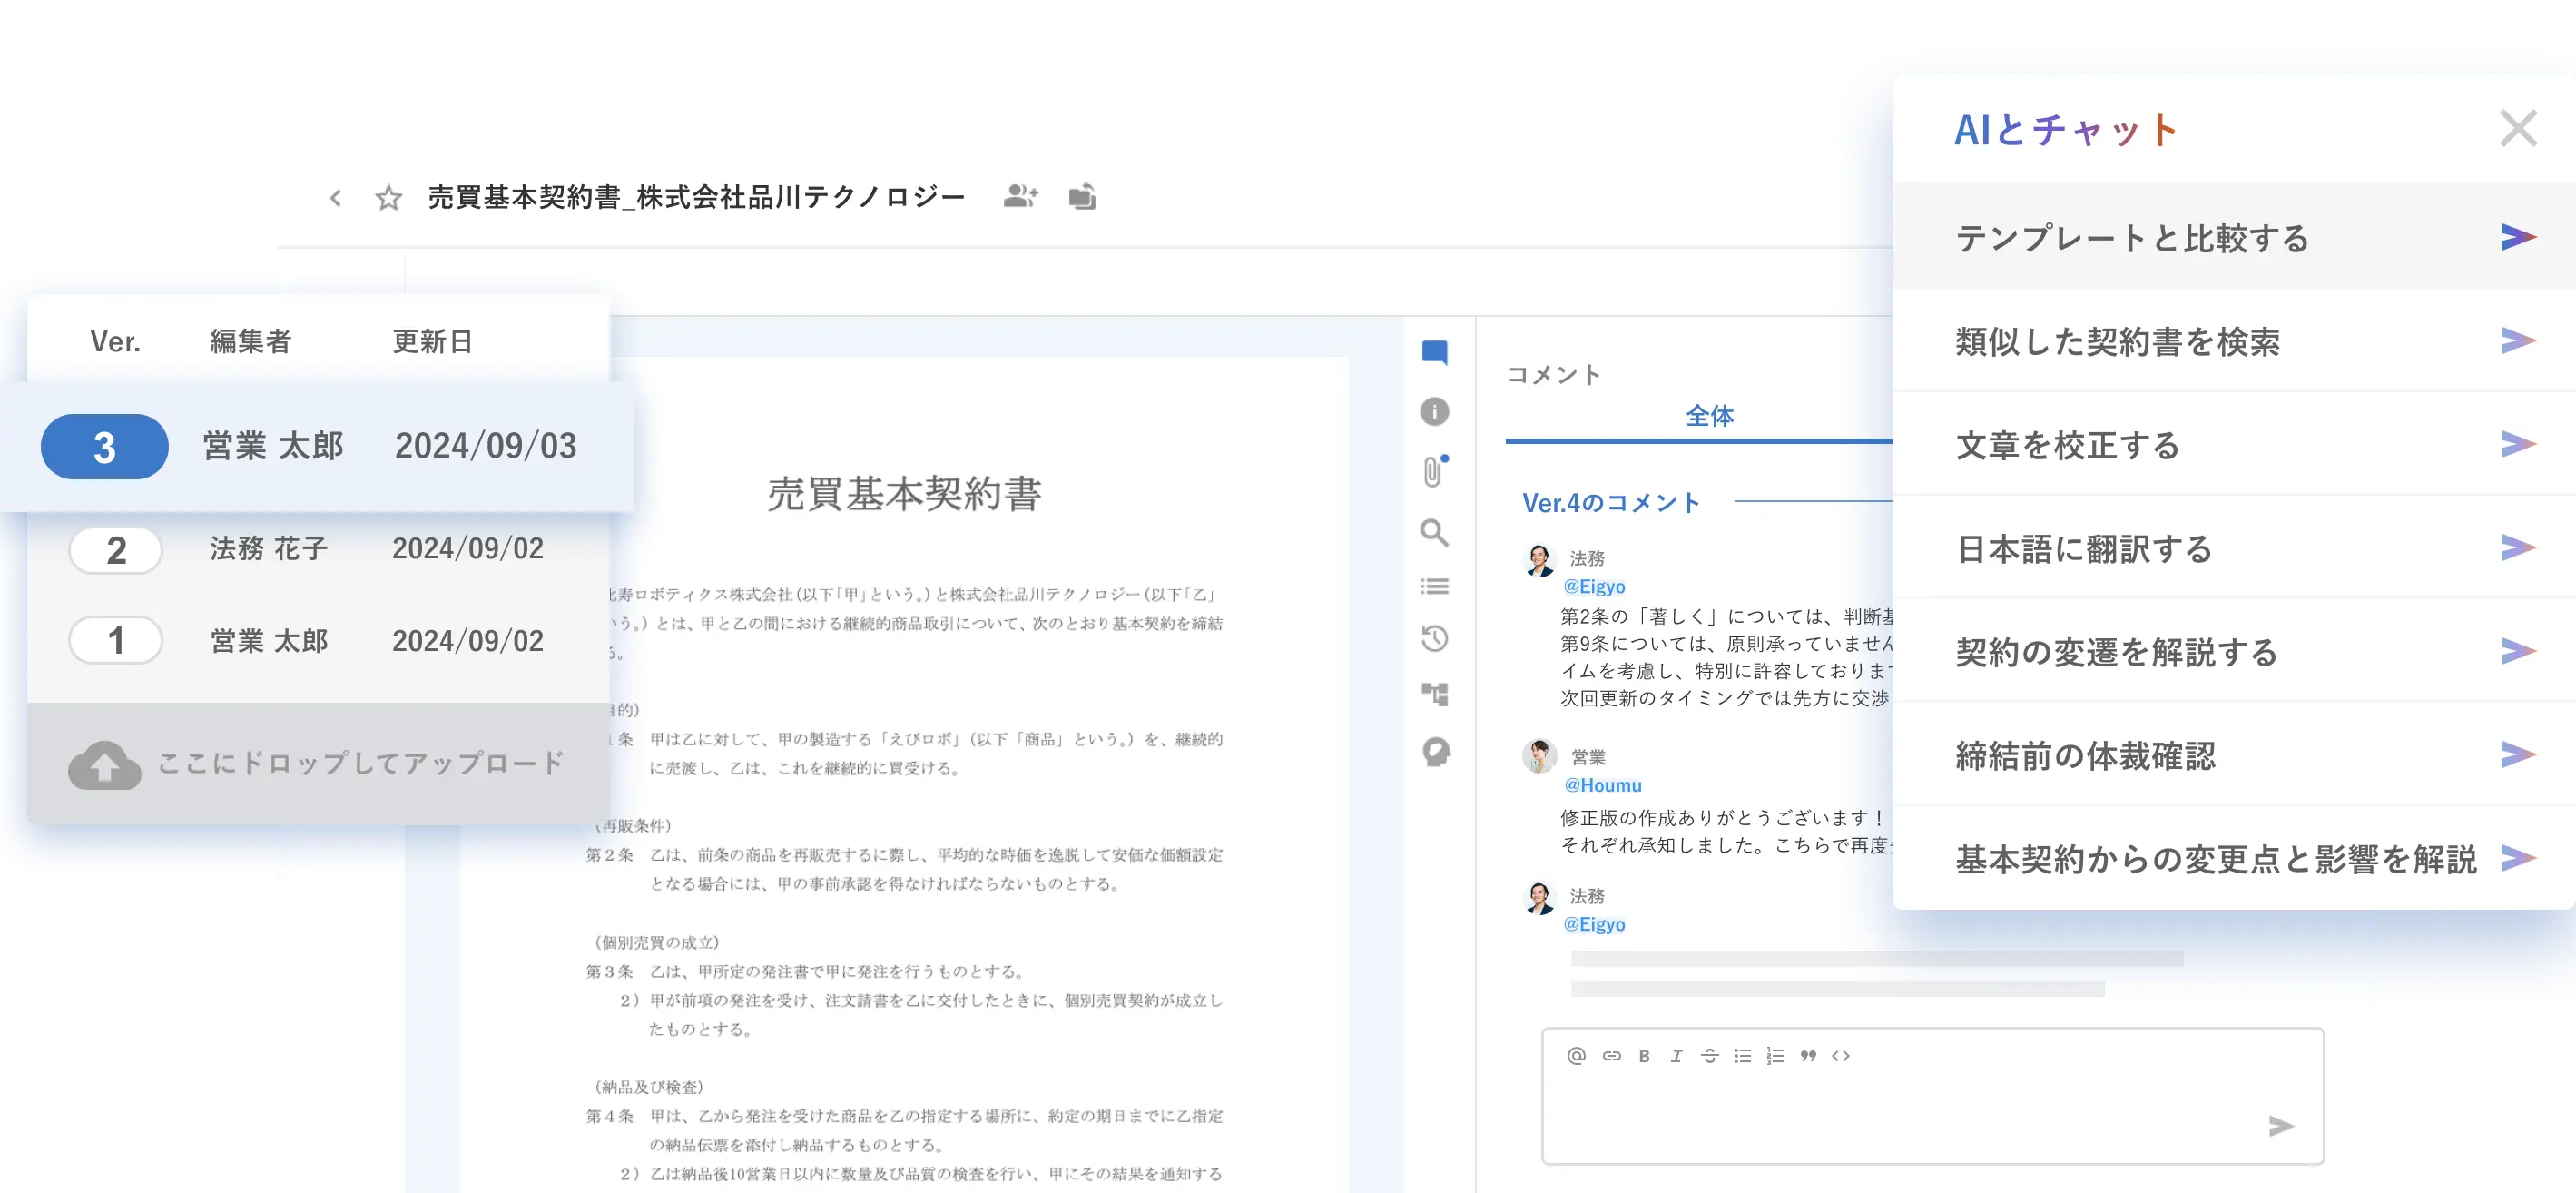The height and width of the screenshot is (1193, 2576).
Task: Star the contract document as favorite
Action: (x=388, y=198)
